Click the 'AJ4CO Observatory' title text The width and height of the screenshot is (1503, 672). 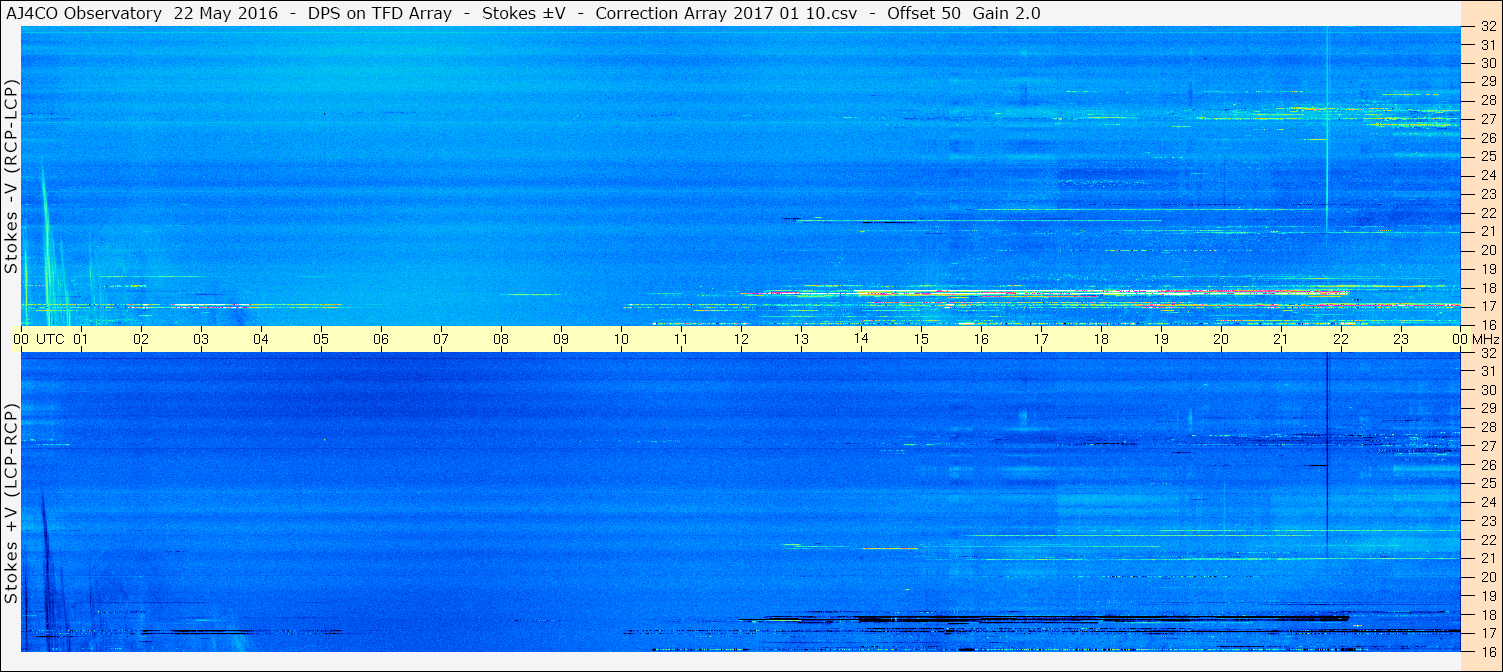point(84,13)
